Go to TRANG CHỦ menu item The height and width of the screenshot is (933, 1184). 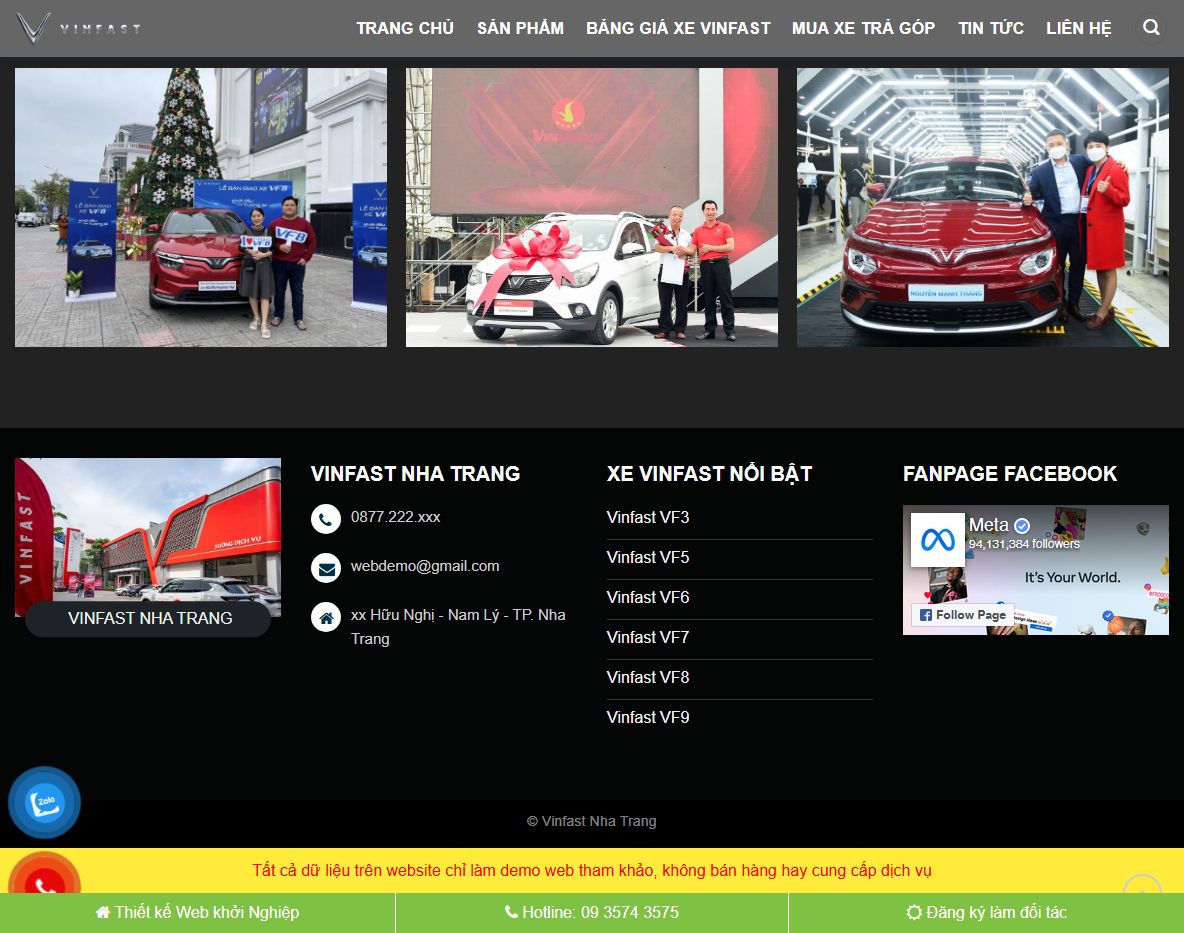pos(405,28)
